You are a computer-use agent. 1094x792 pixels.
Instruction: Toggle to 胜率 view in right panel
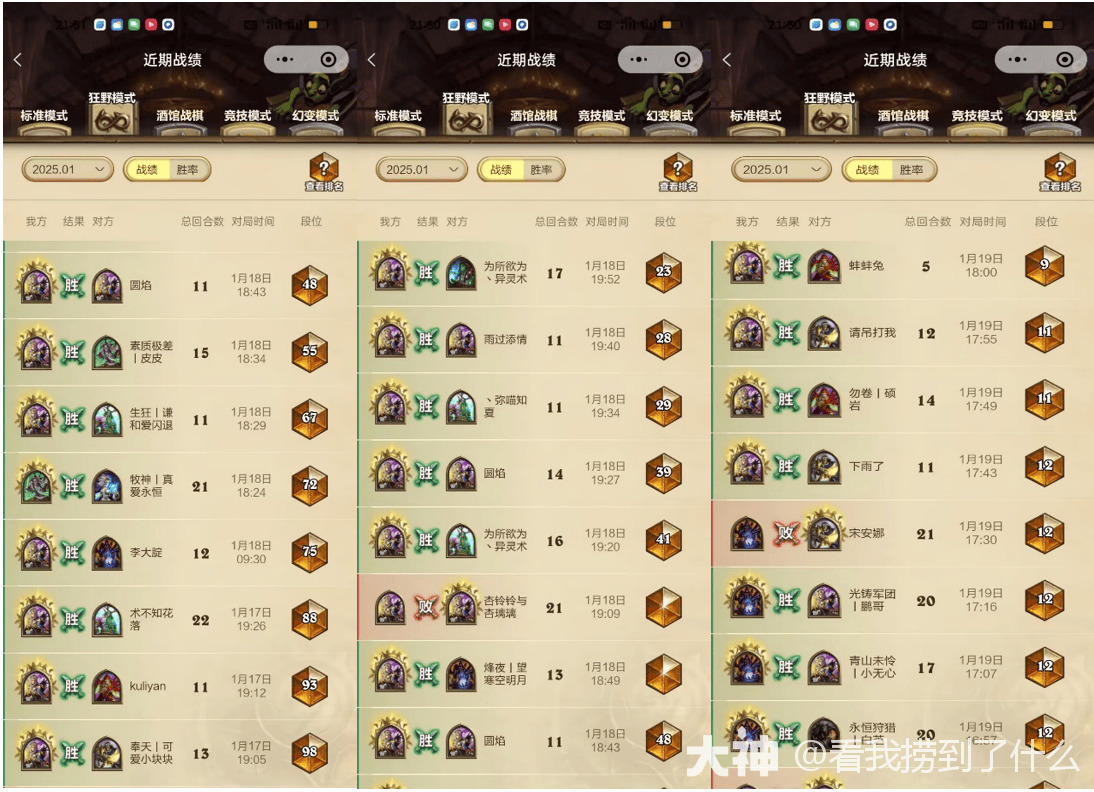coord(911,170)
